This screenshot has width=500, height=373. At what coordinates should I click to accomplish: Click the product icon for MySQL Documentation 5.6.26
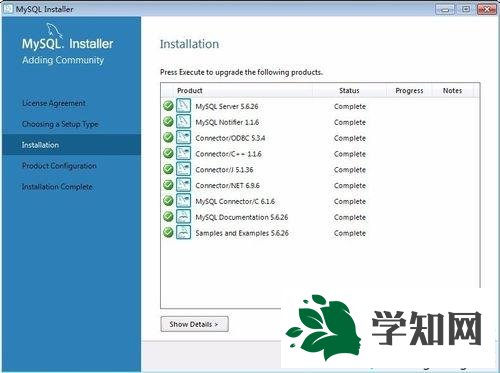click(183, 216)
